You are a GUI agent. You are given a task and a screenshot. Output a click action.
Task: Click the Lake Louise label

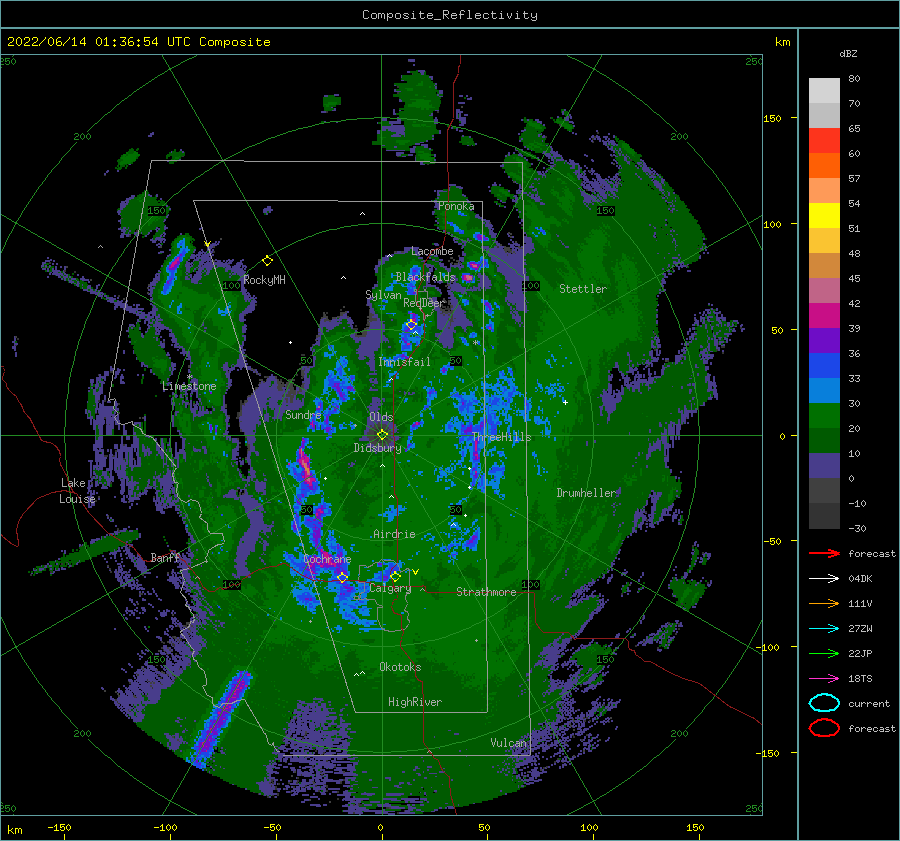77,491
